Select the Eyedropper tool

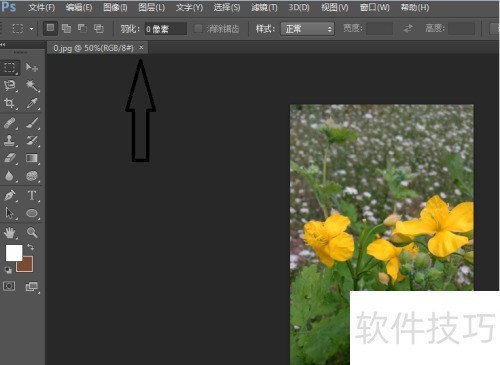32,103
